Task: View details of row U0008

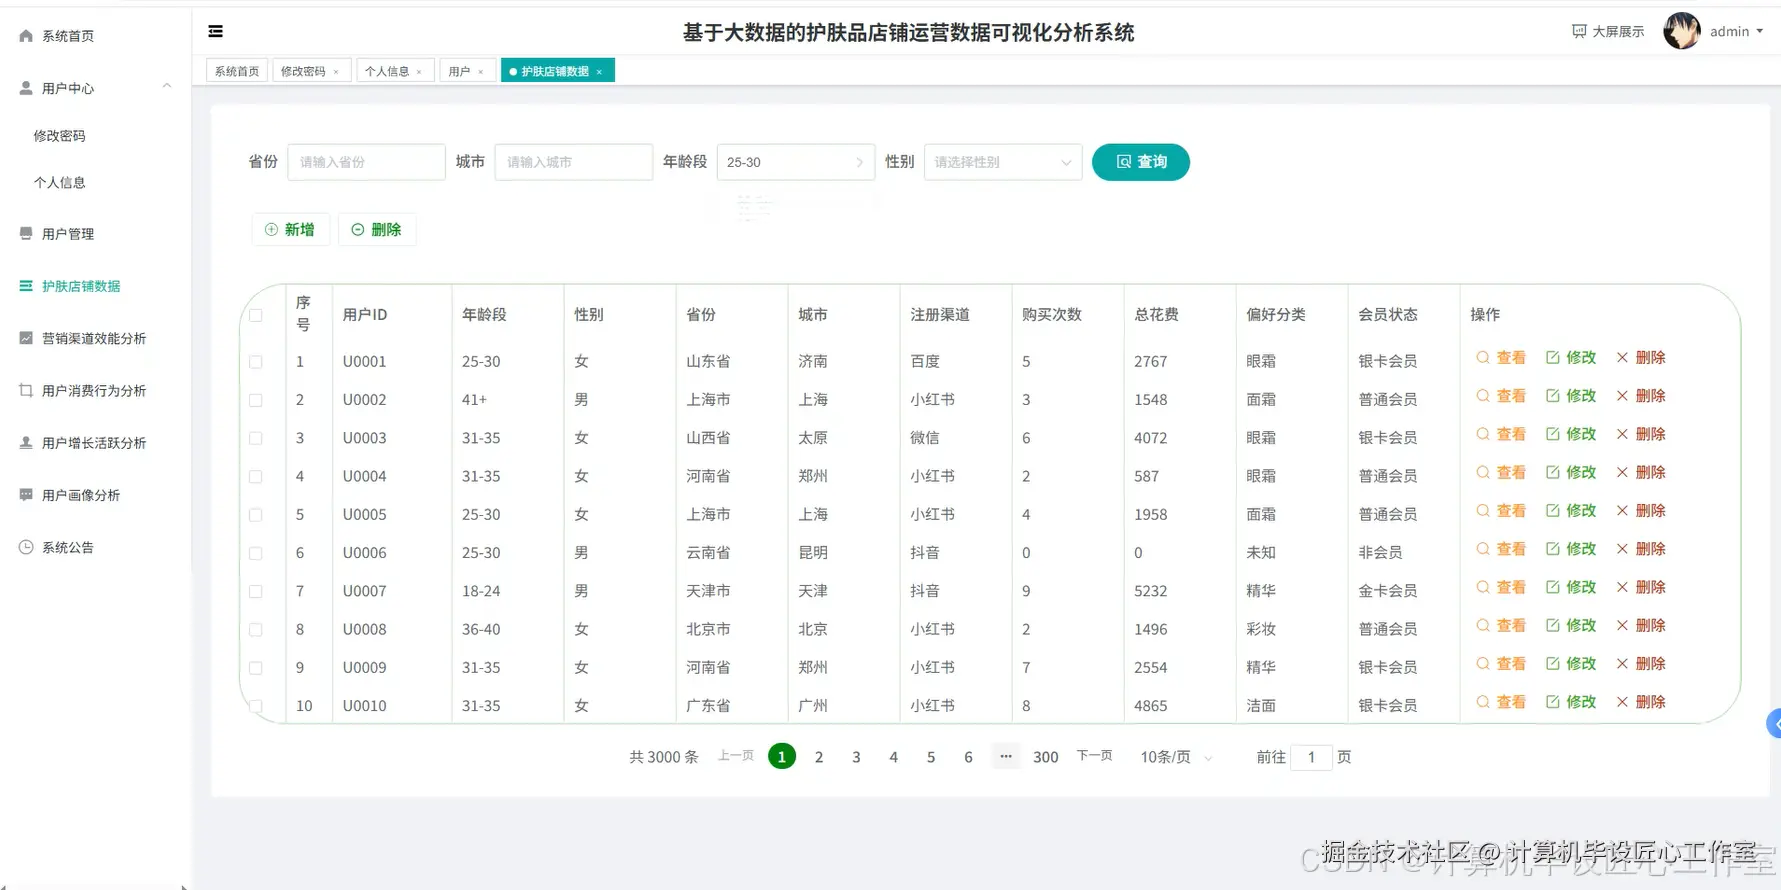Action: tap(1501, 626)
